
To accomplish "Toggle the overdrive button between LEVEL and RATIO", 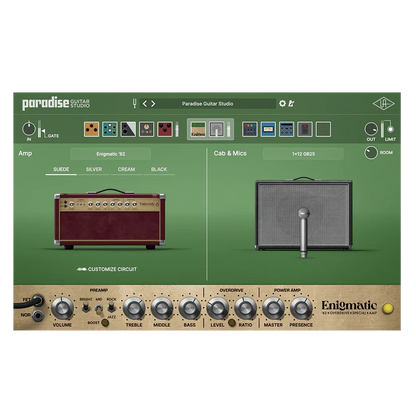I will coord(231,323).
